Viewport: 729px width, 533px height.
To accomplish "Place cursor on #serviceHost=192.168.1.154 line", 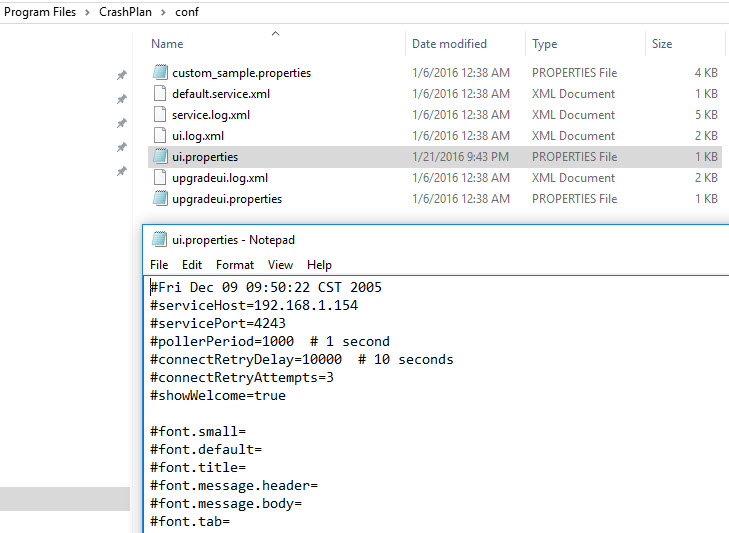I will 254,305.
